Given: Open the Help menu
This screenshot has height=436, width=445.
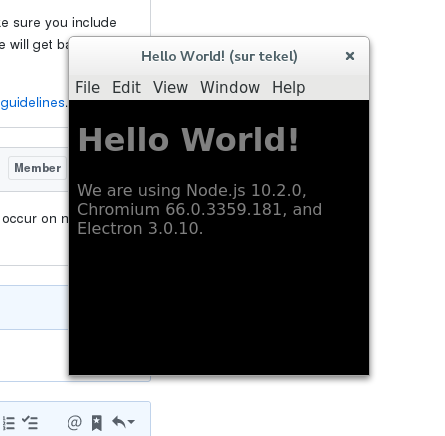Looking at the screenshot, I should pos(289,88).
